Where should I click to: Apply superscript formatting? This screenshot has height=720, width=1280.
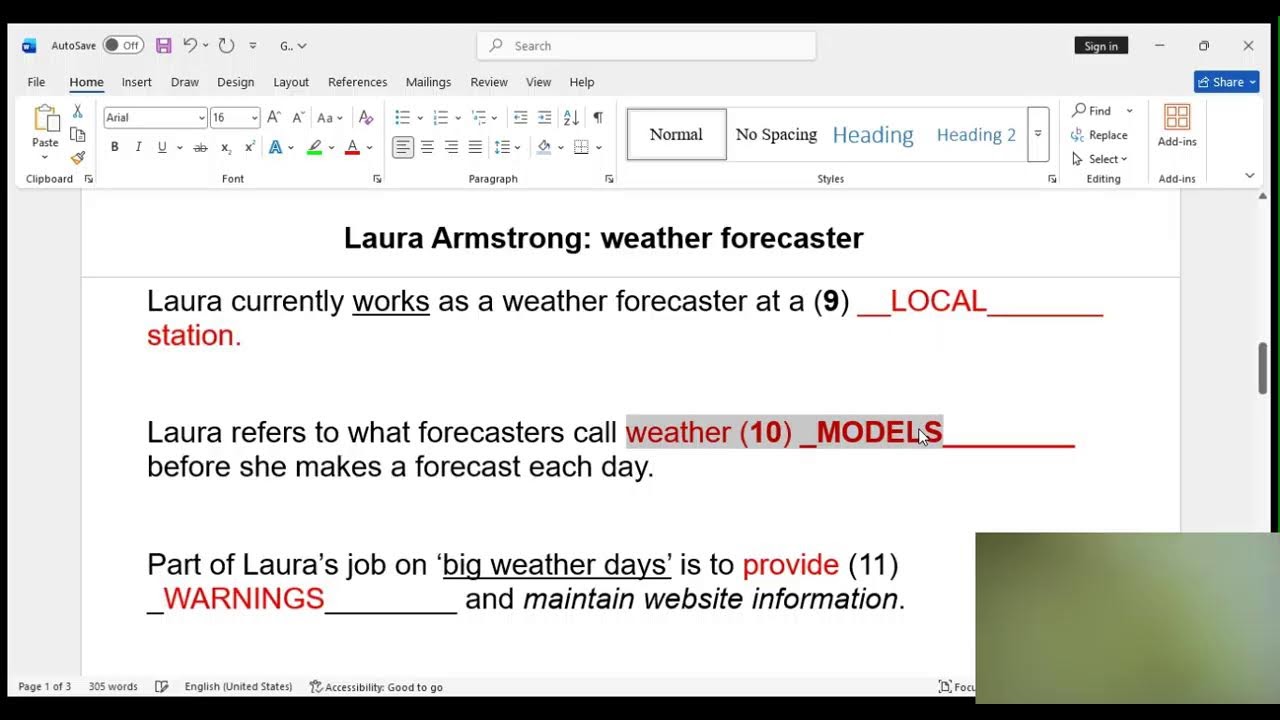[250, 147]
